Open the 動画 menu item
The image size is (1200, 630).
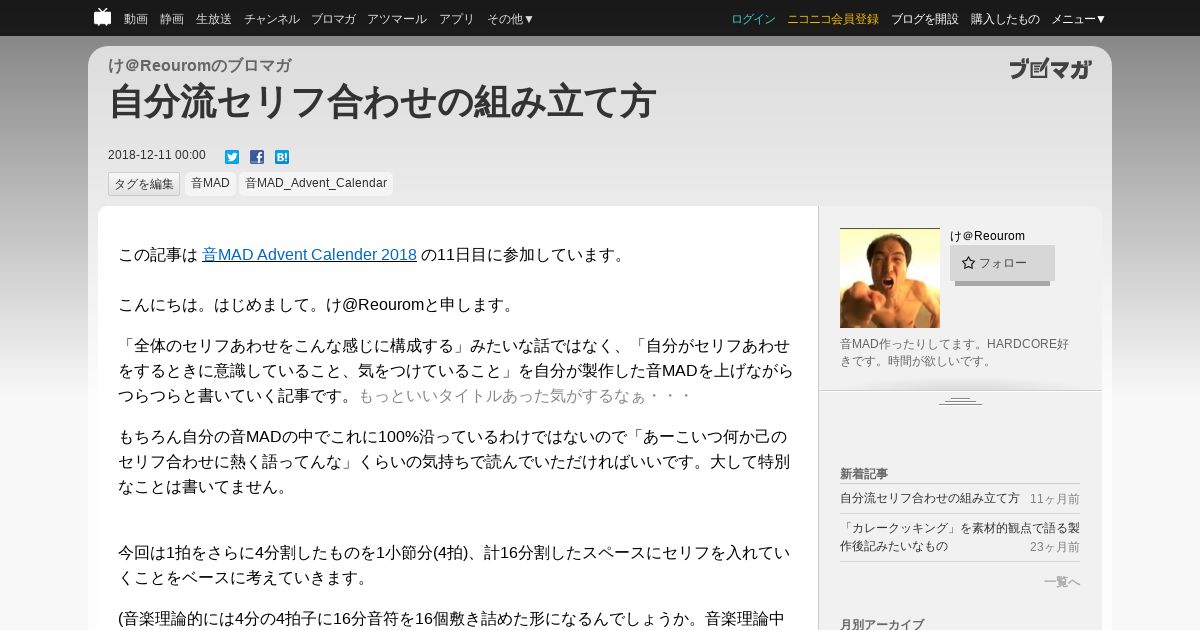pyautogui.click(x=136, y=19)
